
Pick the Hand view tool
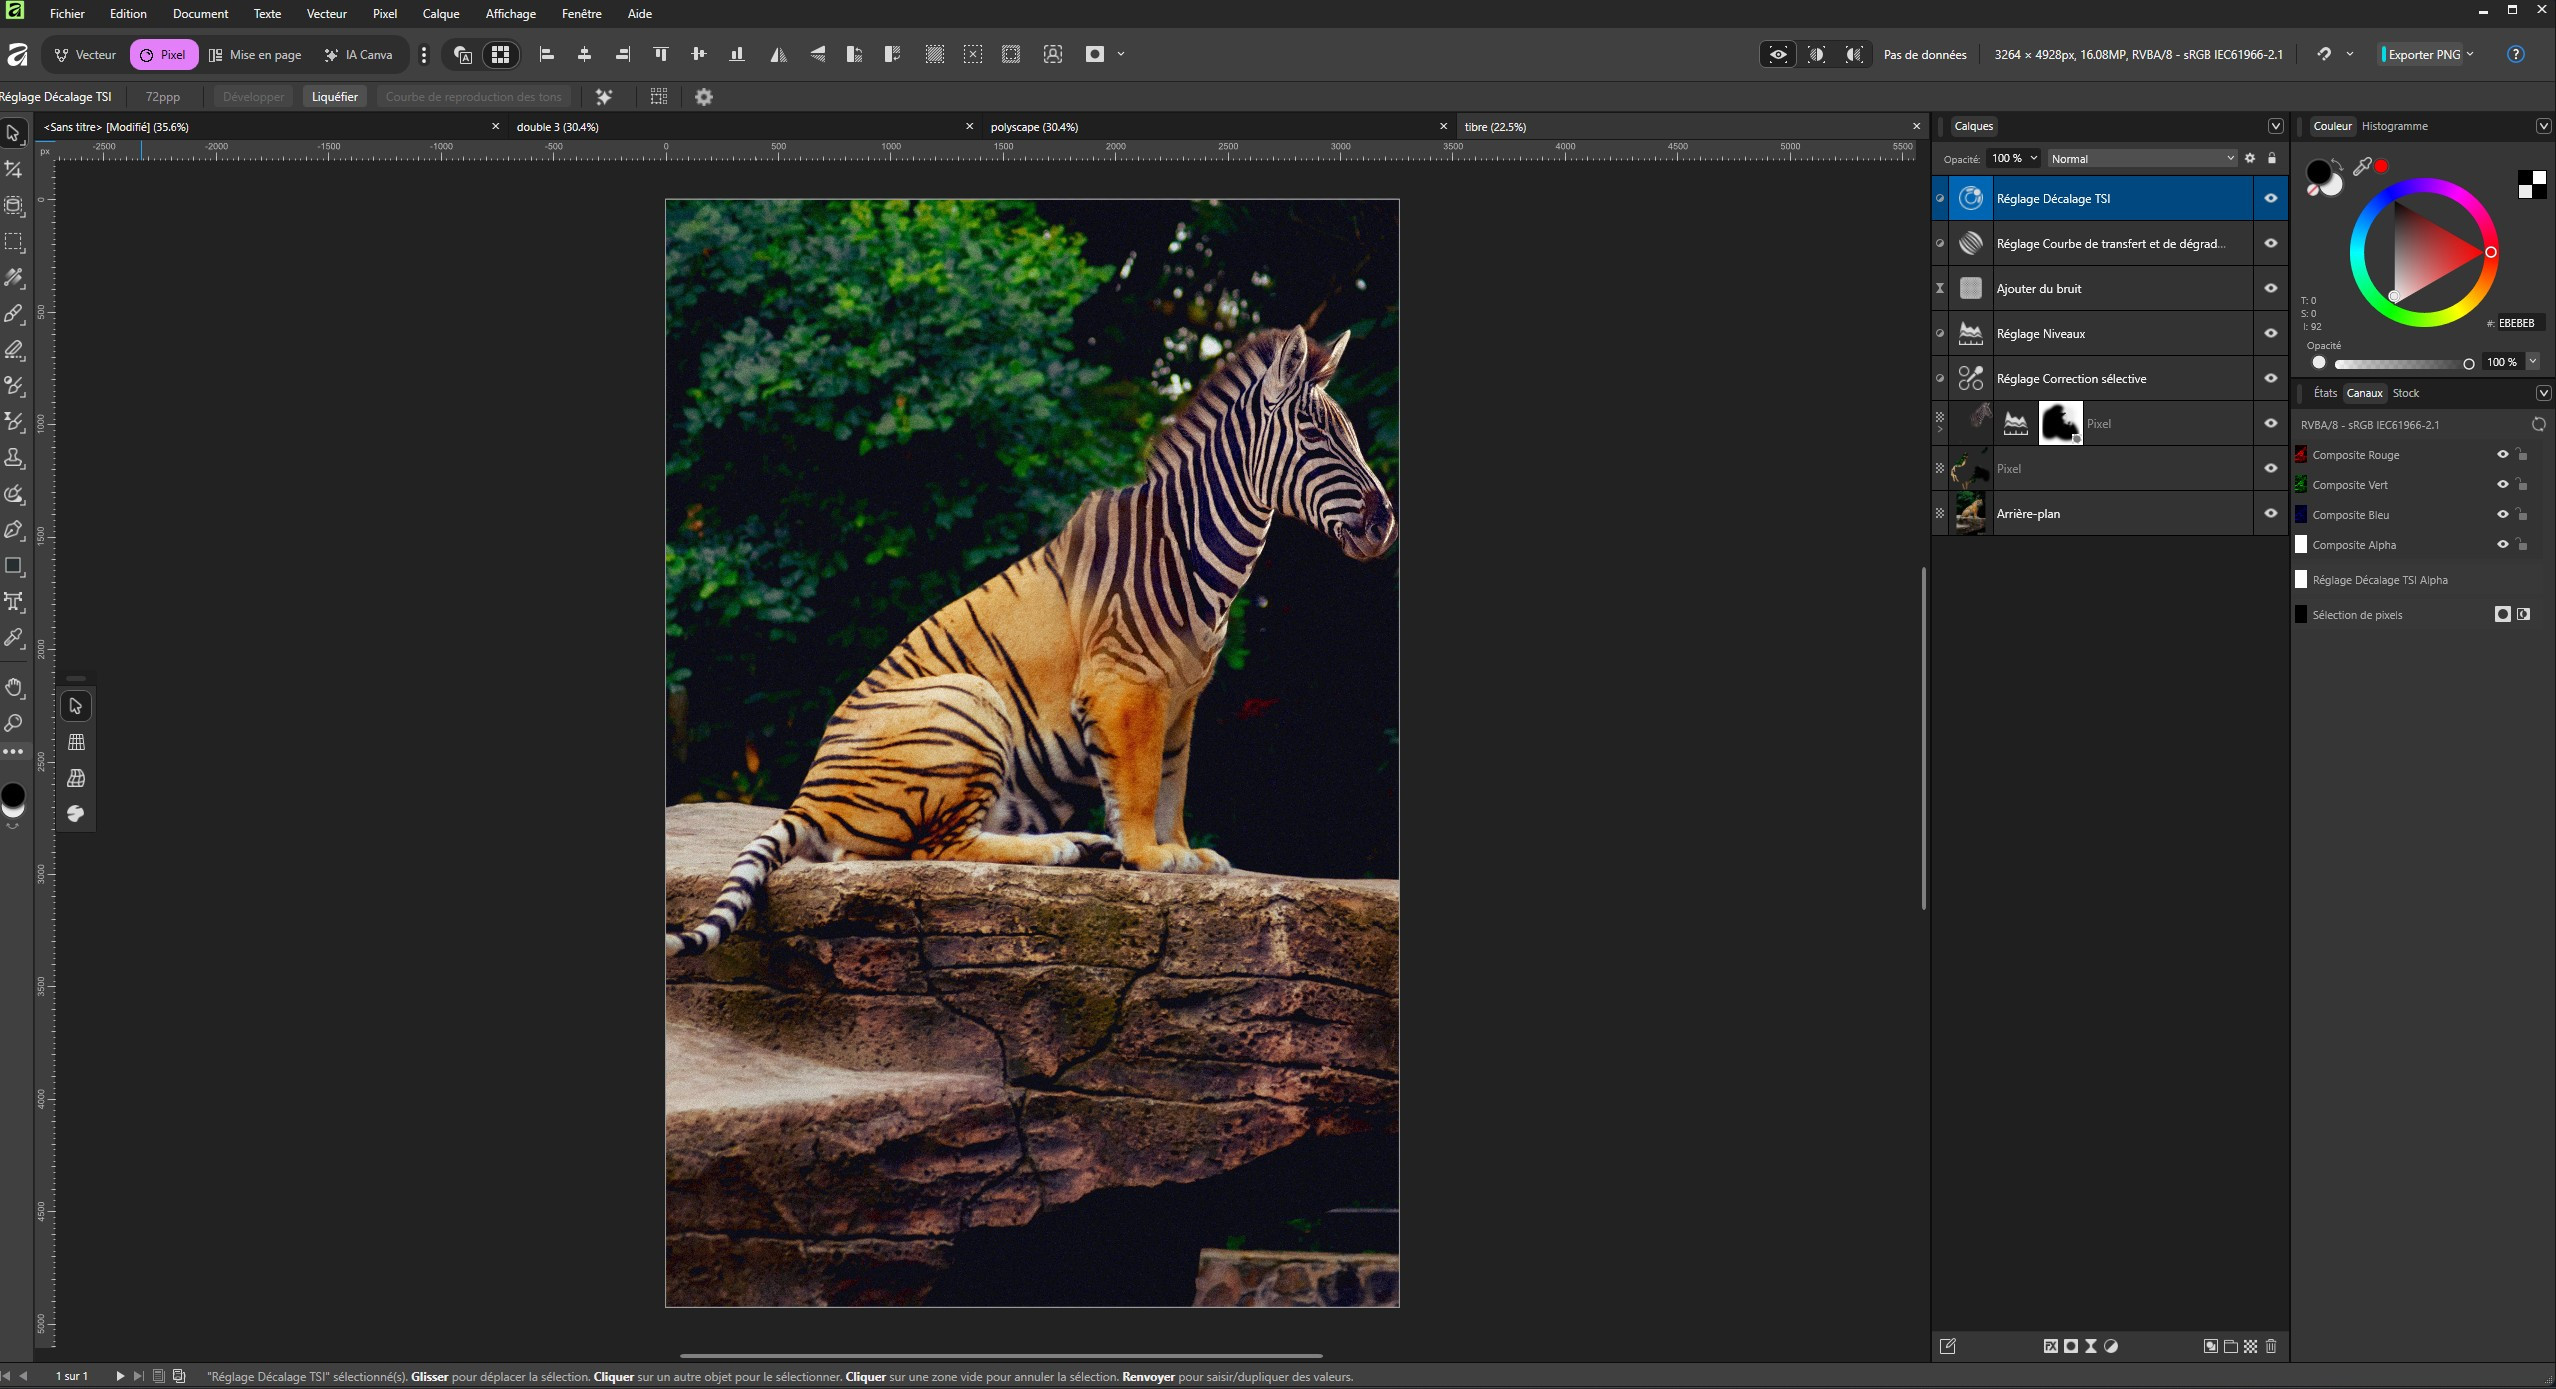(x=14, y=687)
